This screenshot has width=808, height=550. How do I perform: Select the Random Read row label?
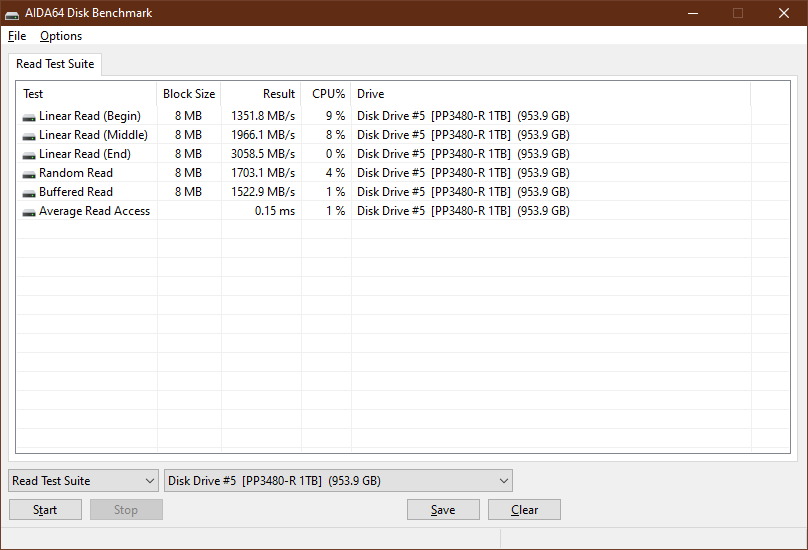pyautogui.click(x=76, y=173)
